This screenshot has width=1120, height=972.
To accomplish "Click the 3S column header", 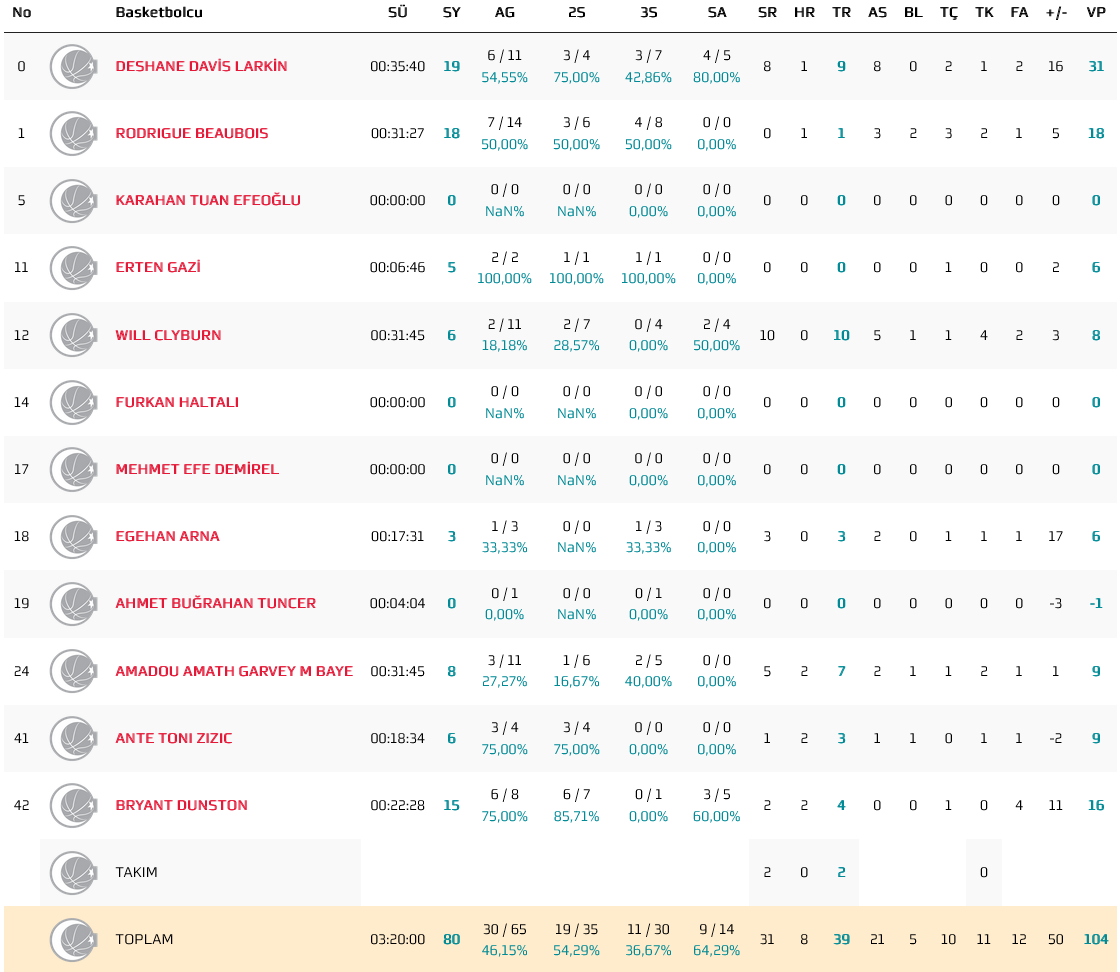I will click(648, 12).
